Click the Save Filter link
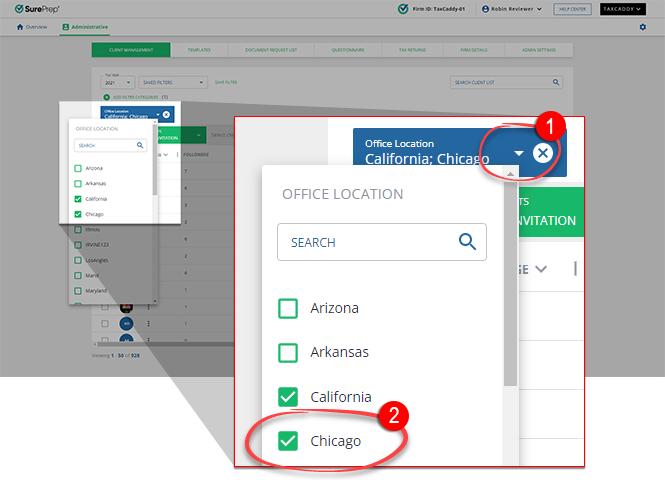The width and height of the screenshot is (665, 480). [x=226, y=83]
